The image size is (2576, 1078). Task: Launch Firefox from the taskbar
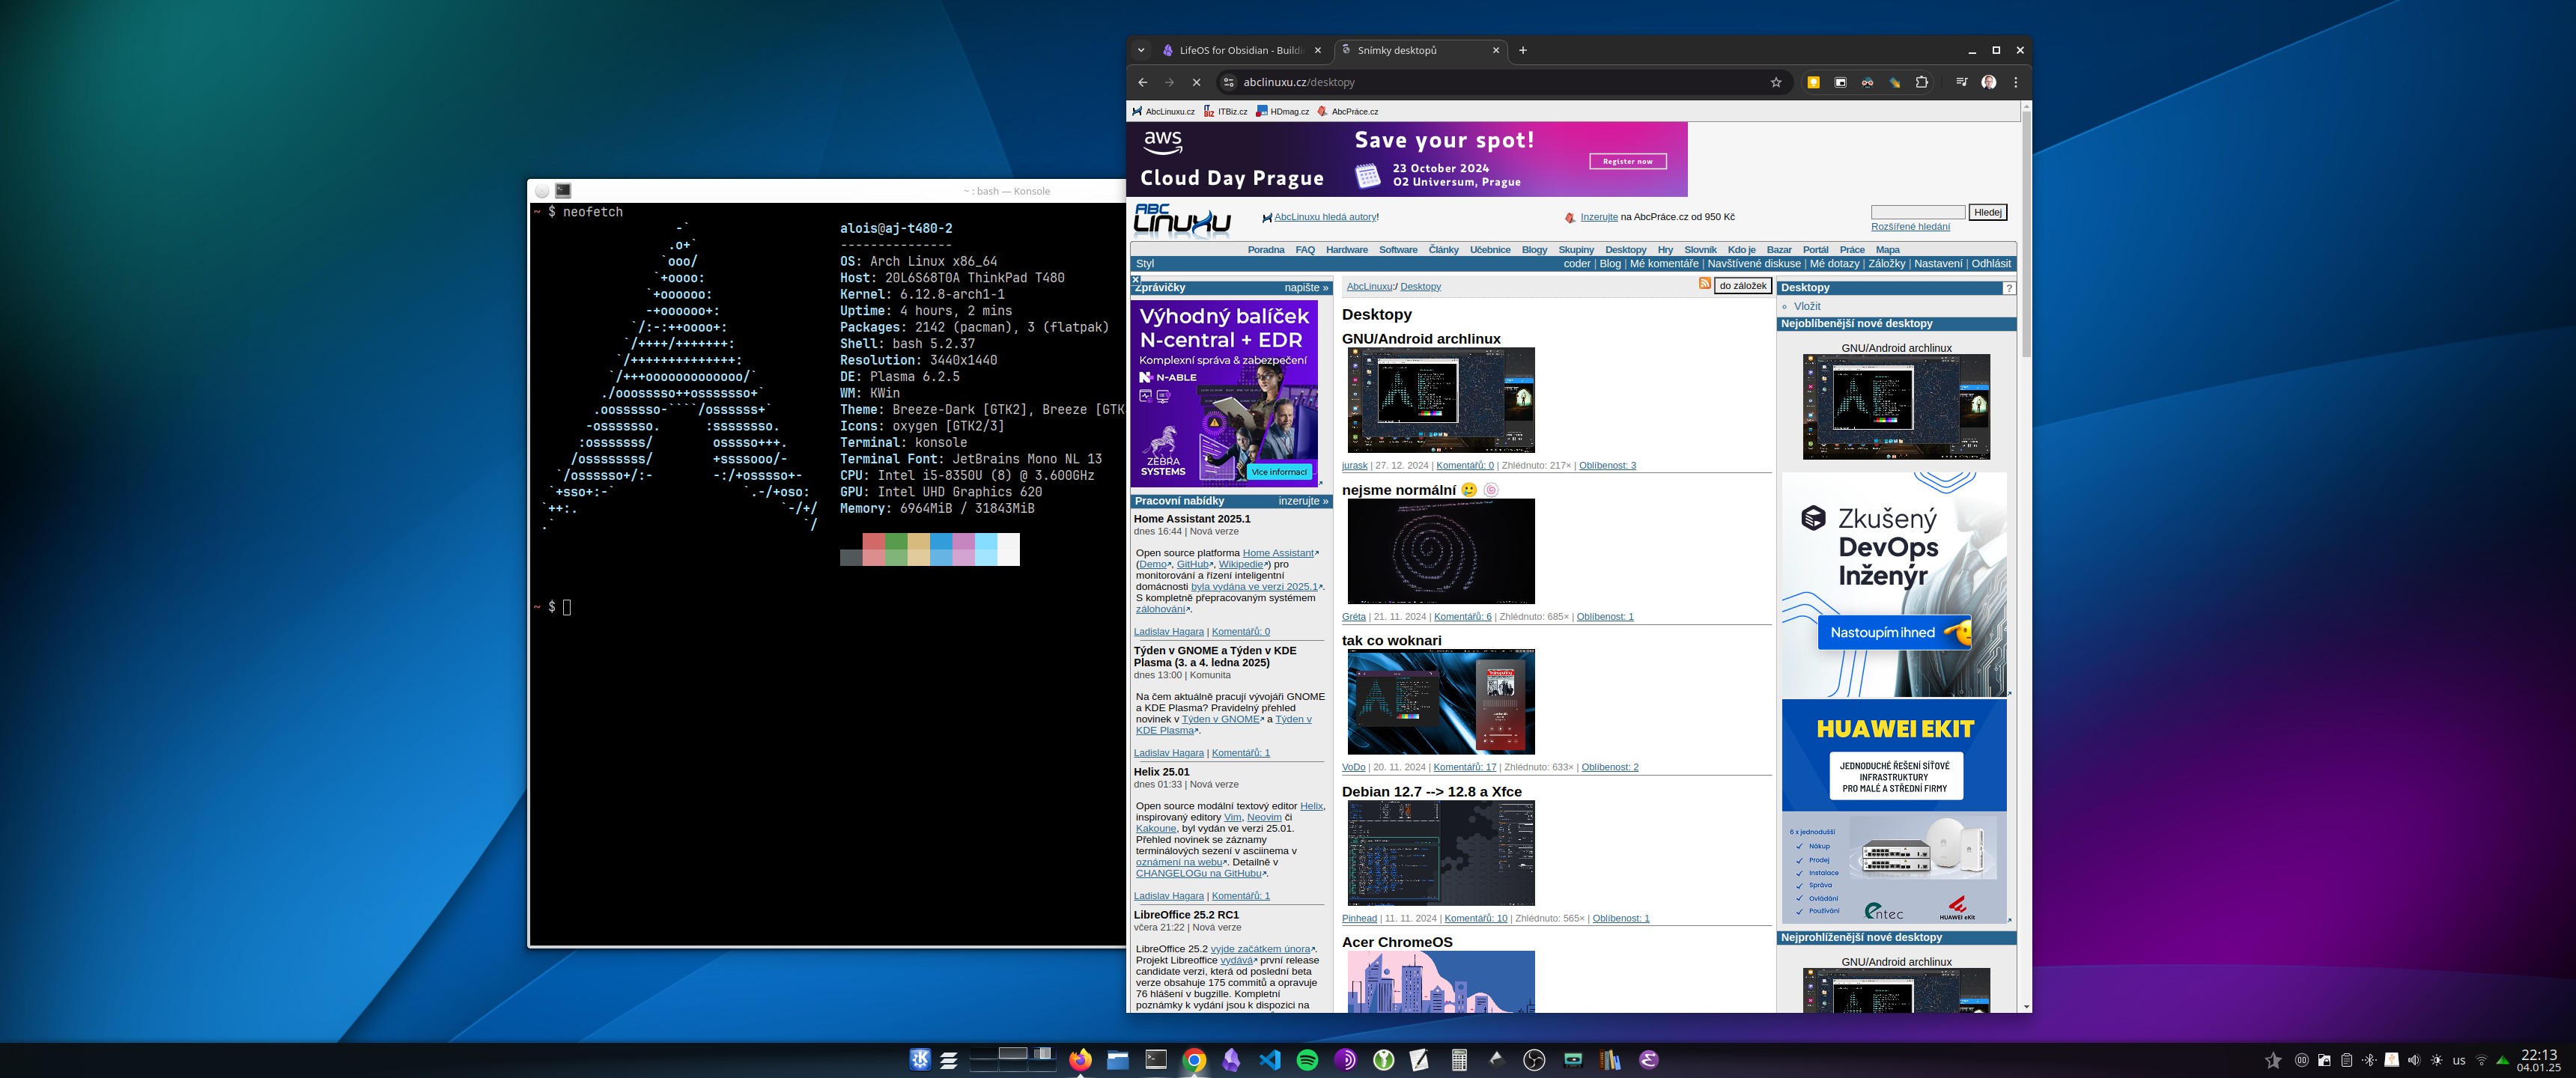coord(1080,1060)
